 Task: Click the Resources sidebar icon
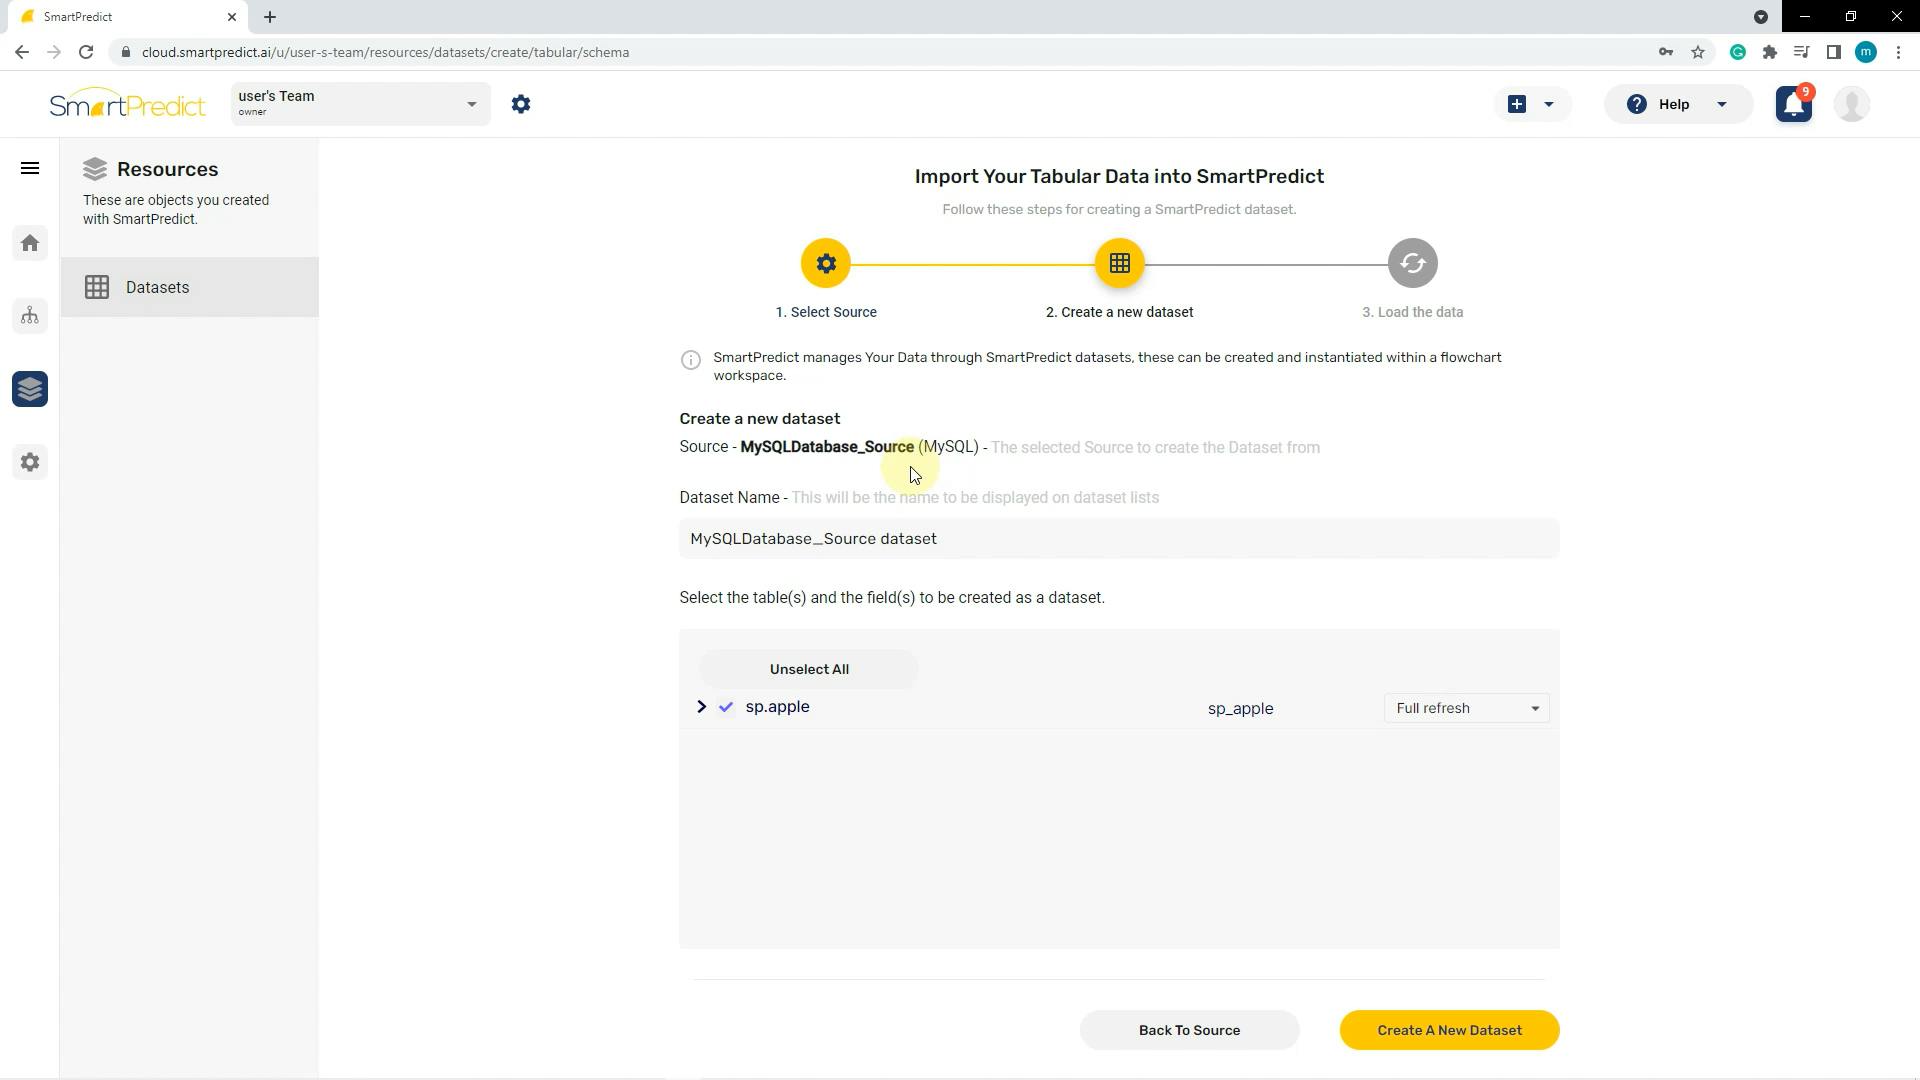pos(30,390)
